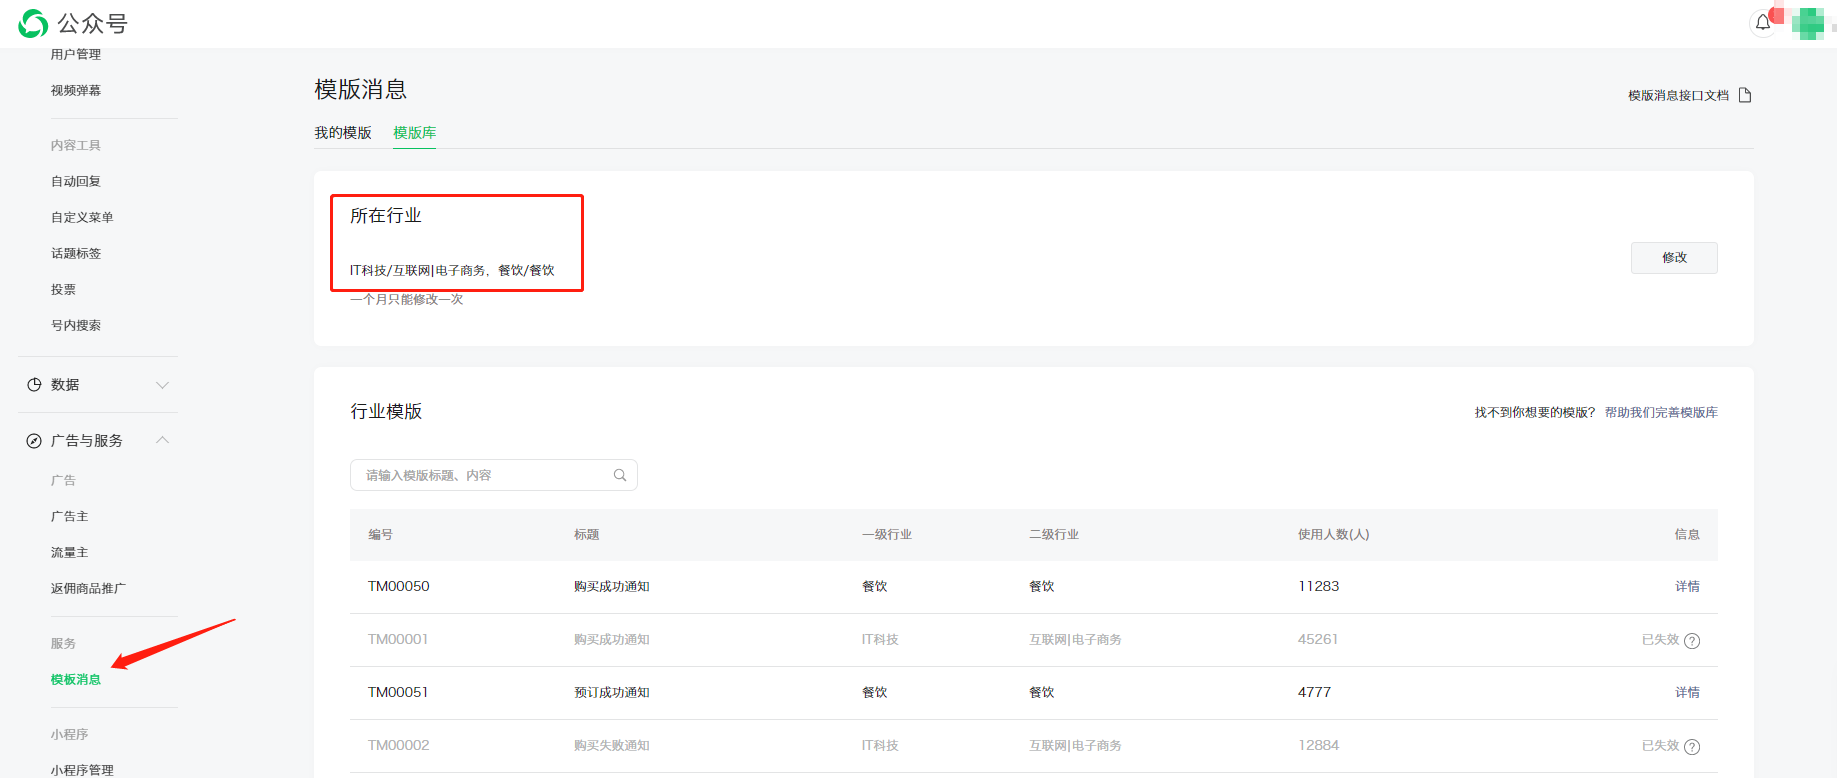Click the 广告与服务 compass icon in sidebar

point(34,441)
